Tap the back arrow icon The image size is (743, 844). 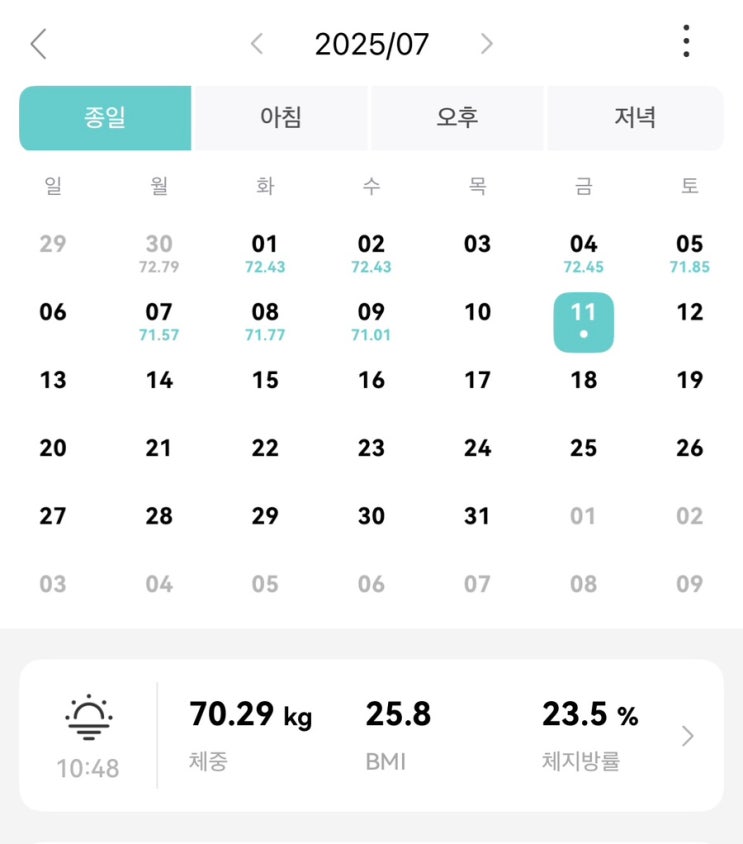(x=39, y=44)
